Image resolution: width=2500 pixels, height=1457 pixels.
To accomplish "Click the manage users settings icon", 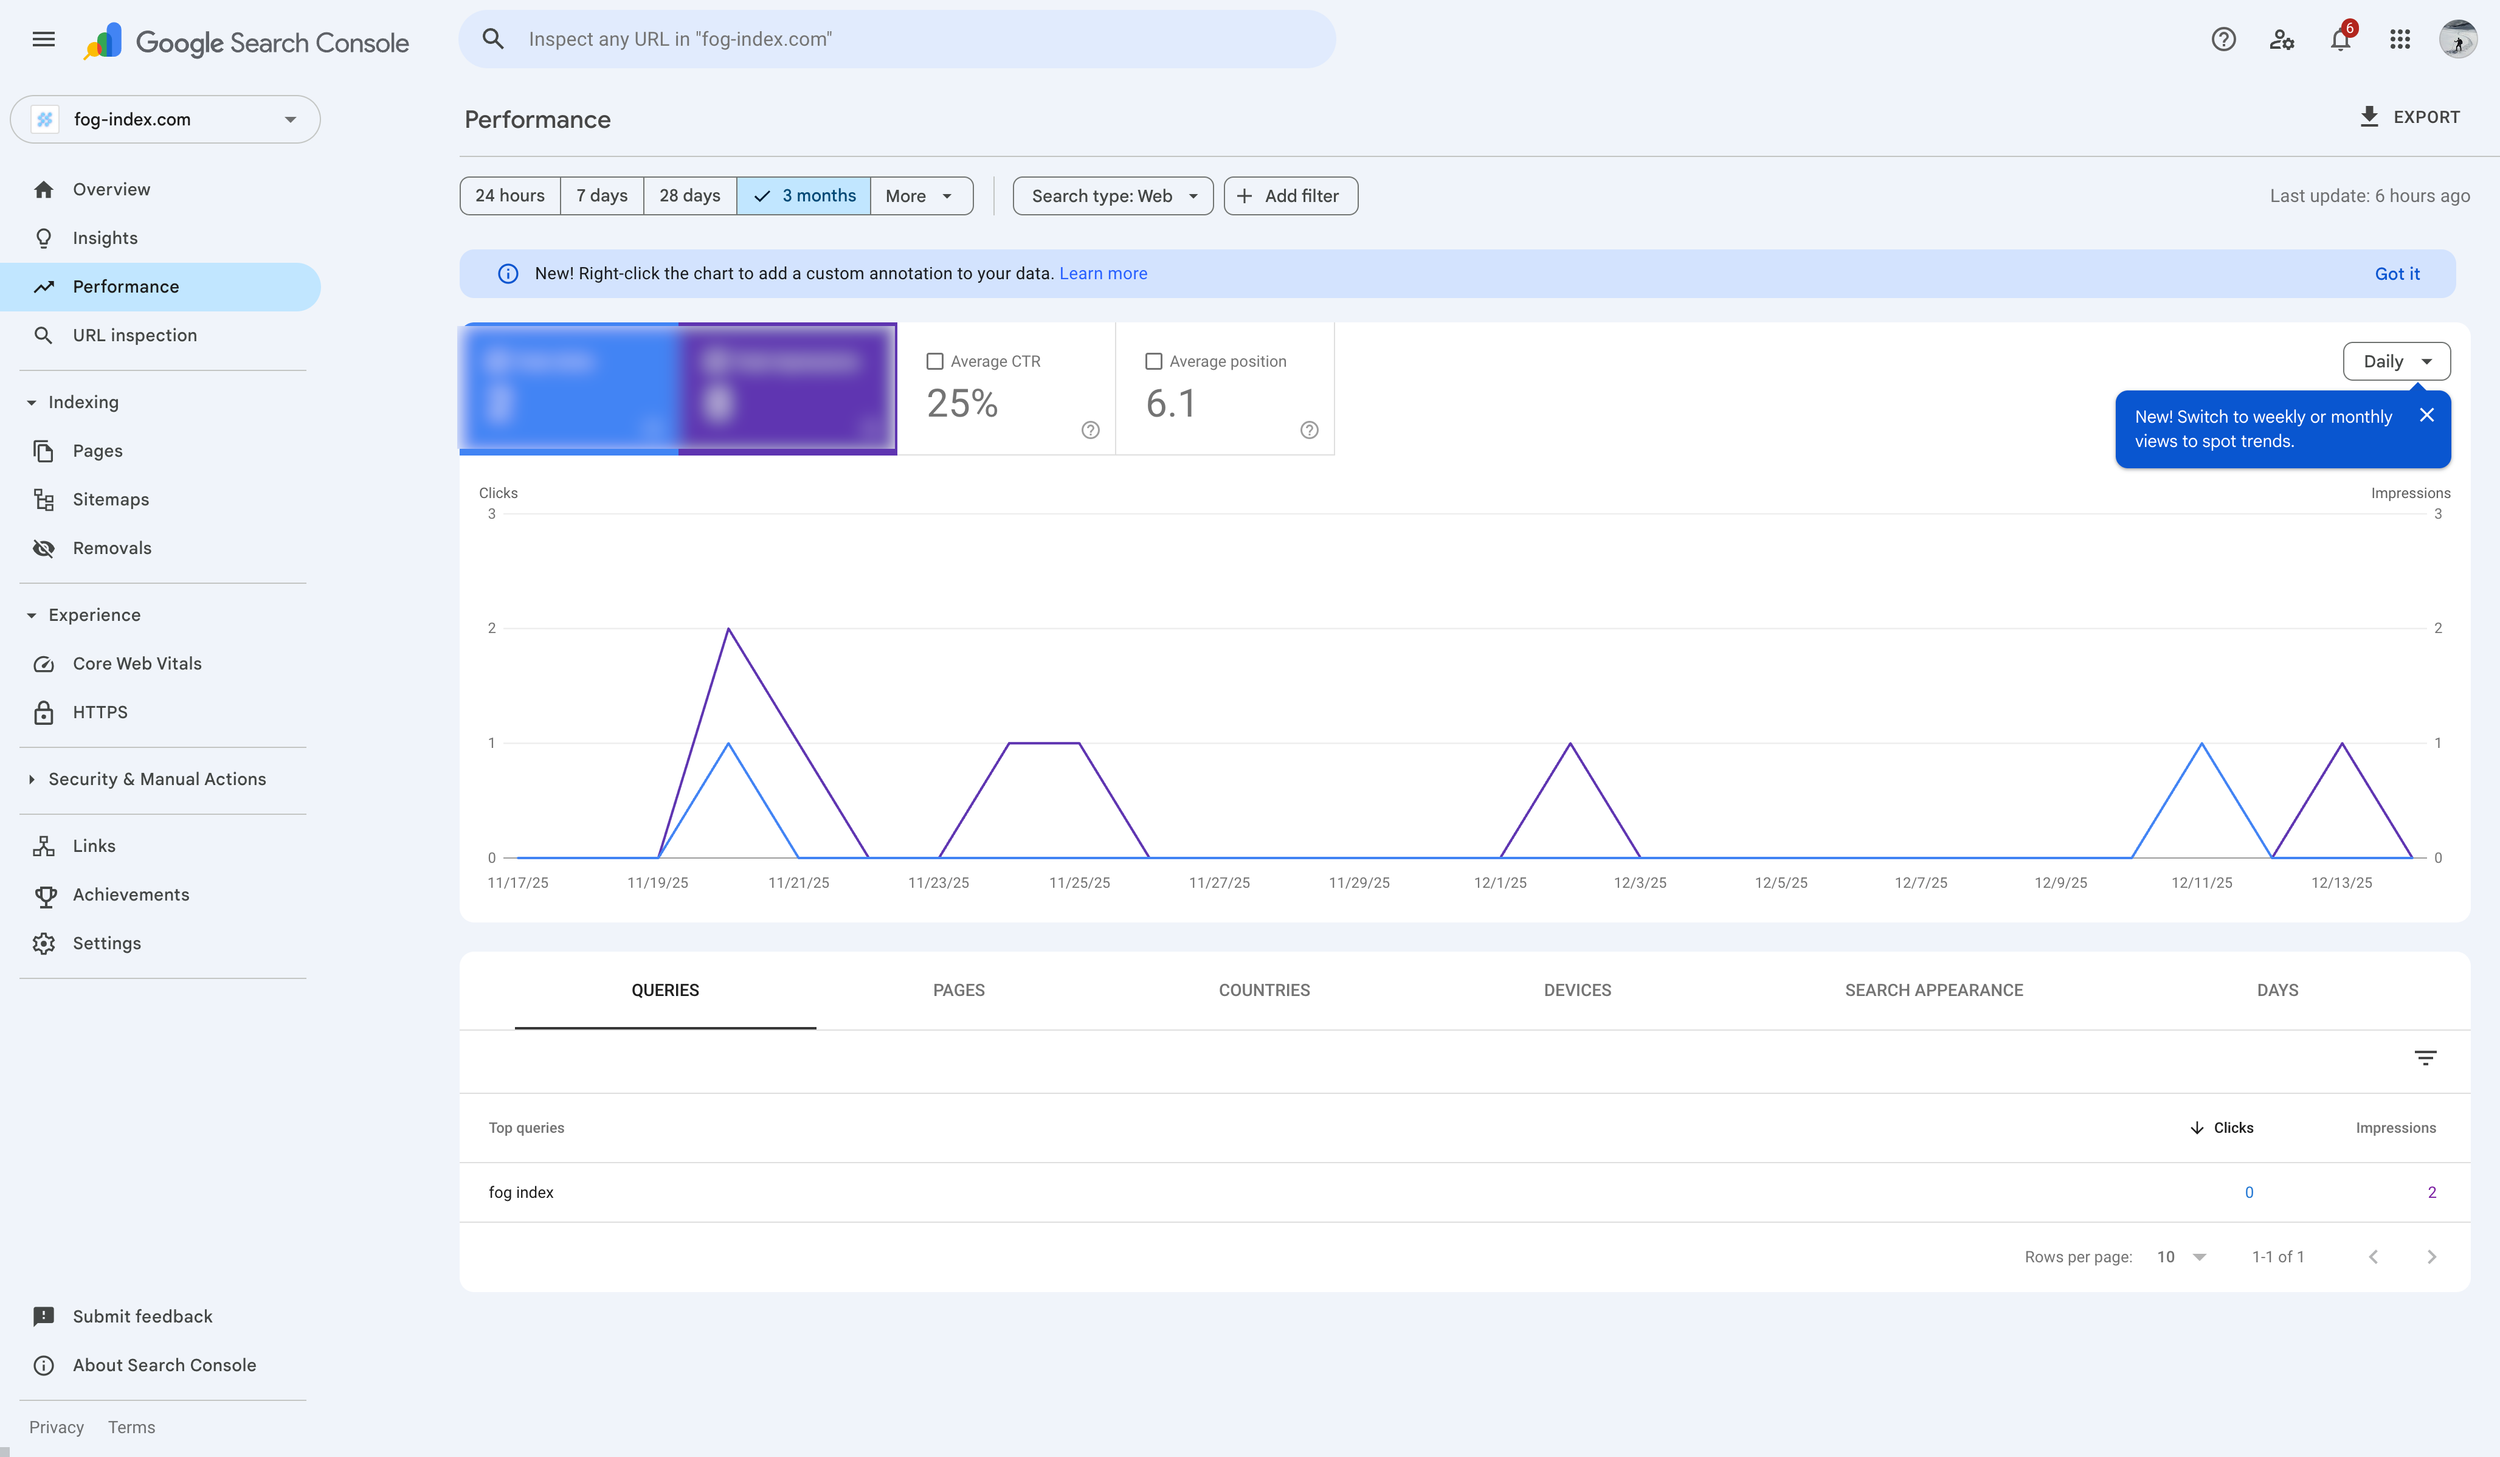I will [x=2281, y=39].
